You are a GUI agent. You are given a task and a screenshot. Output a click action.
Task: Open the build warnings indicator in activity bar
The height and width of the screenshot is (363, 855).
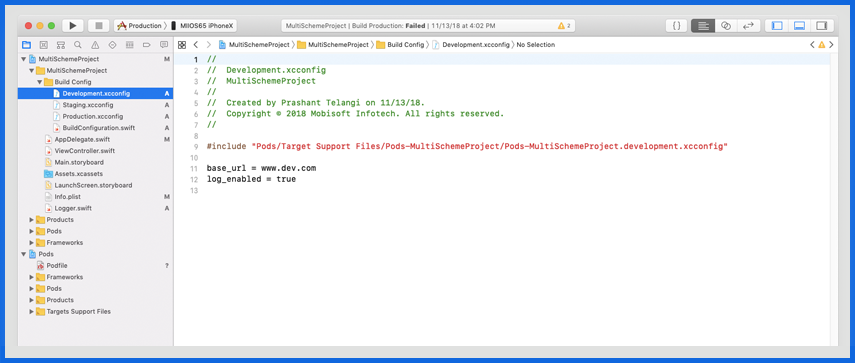point(564,26)
